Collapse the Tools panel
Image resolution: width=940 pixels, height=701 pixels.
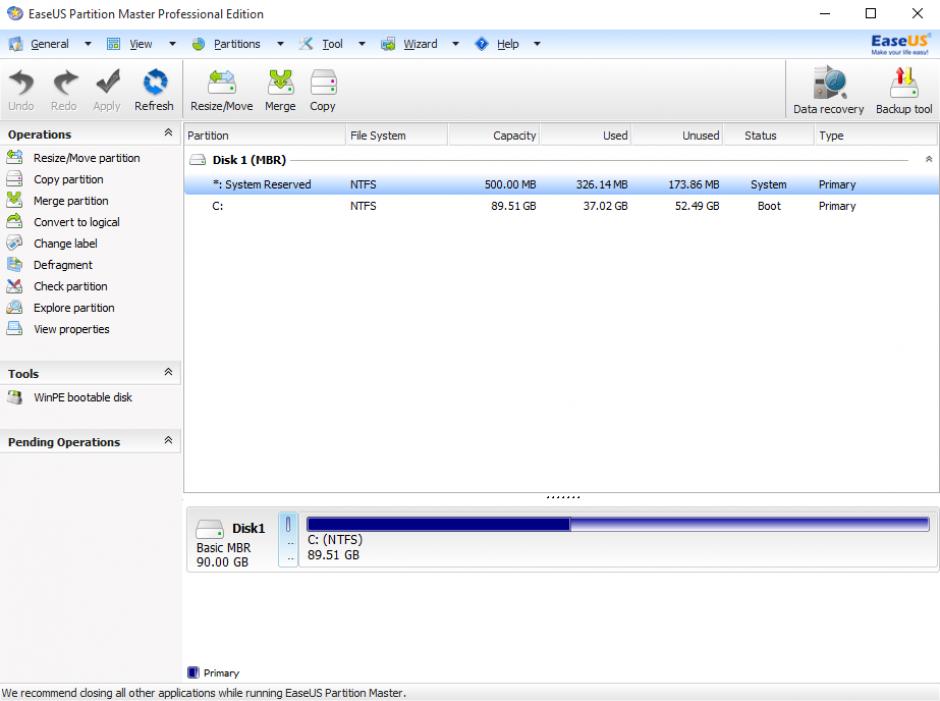pos(168,372)
